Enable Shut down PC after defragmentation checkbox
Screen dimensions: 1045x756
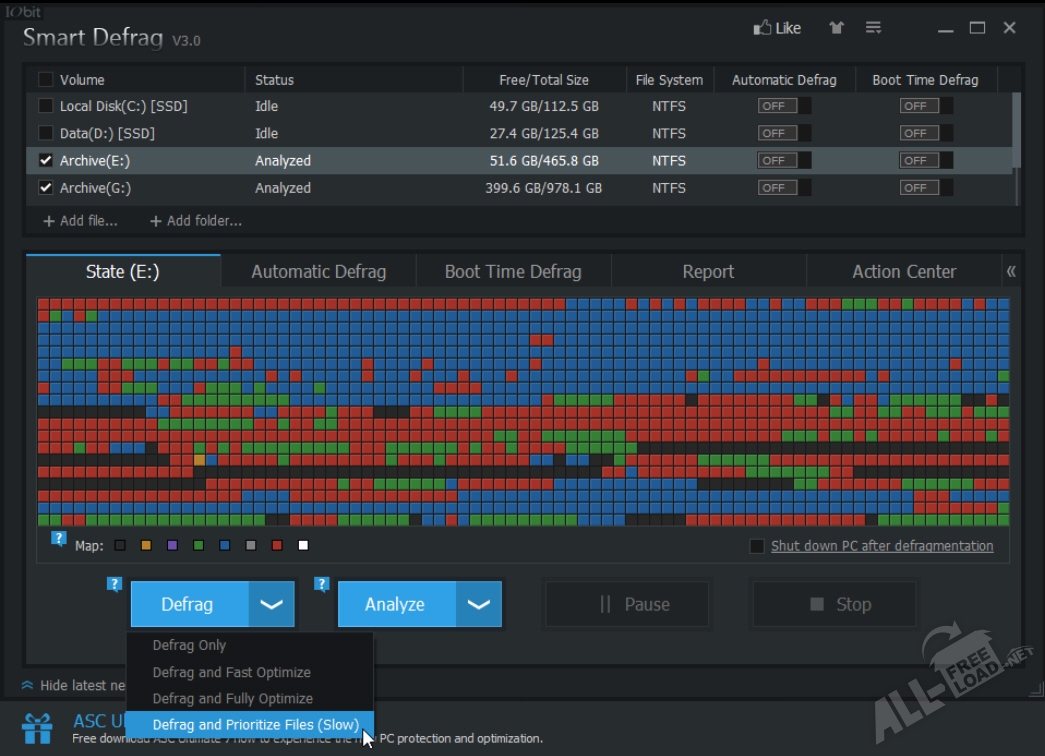coord(757,546)
